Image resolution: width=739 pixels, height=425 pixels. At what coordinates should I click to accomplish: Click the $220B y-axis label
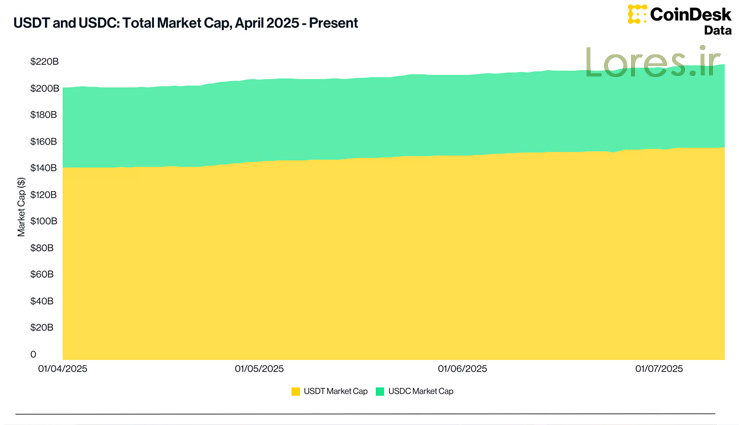44,61
